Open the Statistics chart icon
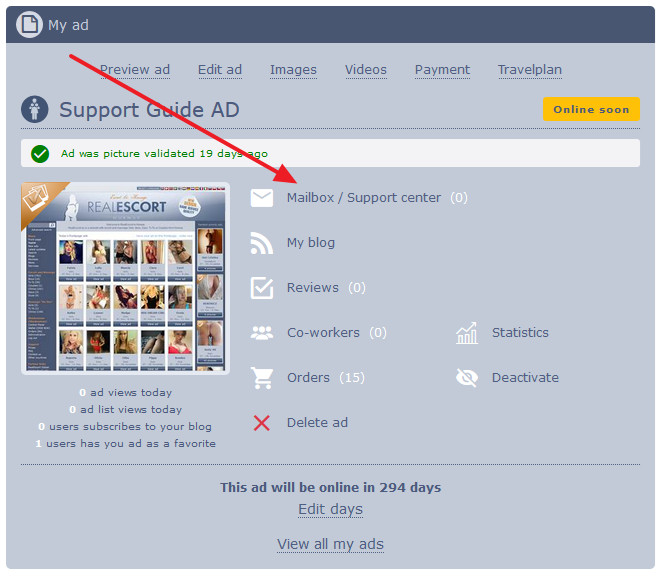660x575 pixels. pyautogui.click(x=467, y=333)
